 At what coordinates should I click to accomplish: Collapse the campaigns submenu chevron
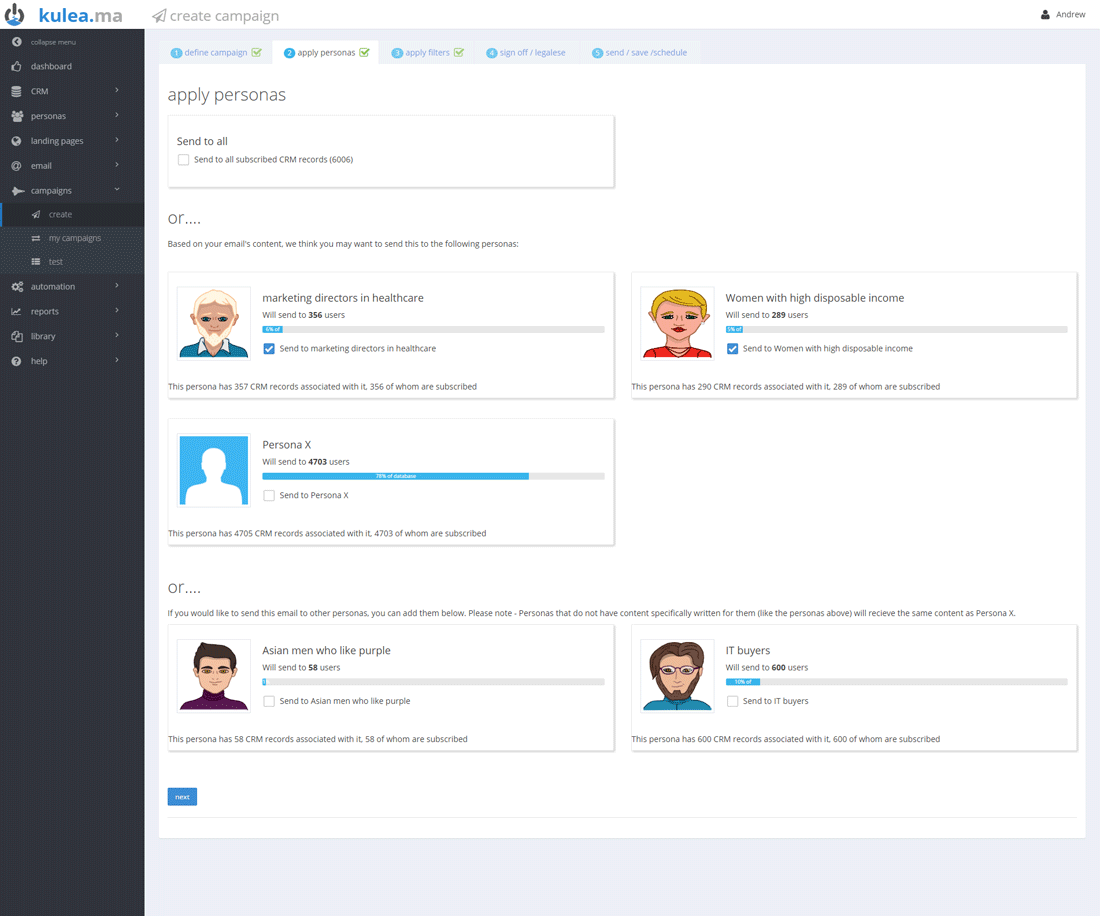click(117, 190)
